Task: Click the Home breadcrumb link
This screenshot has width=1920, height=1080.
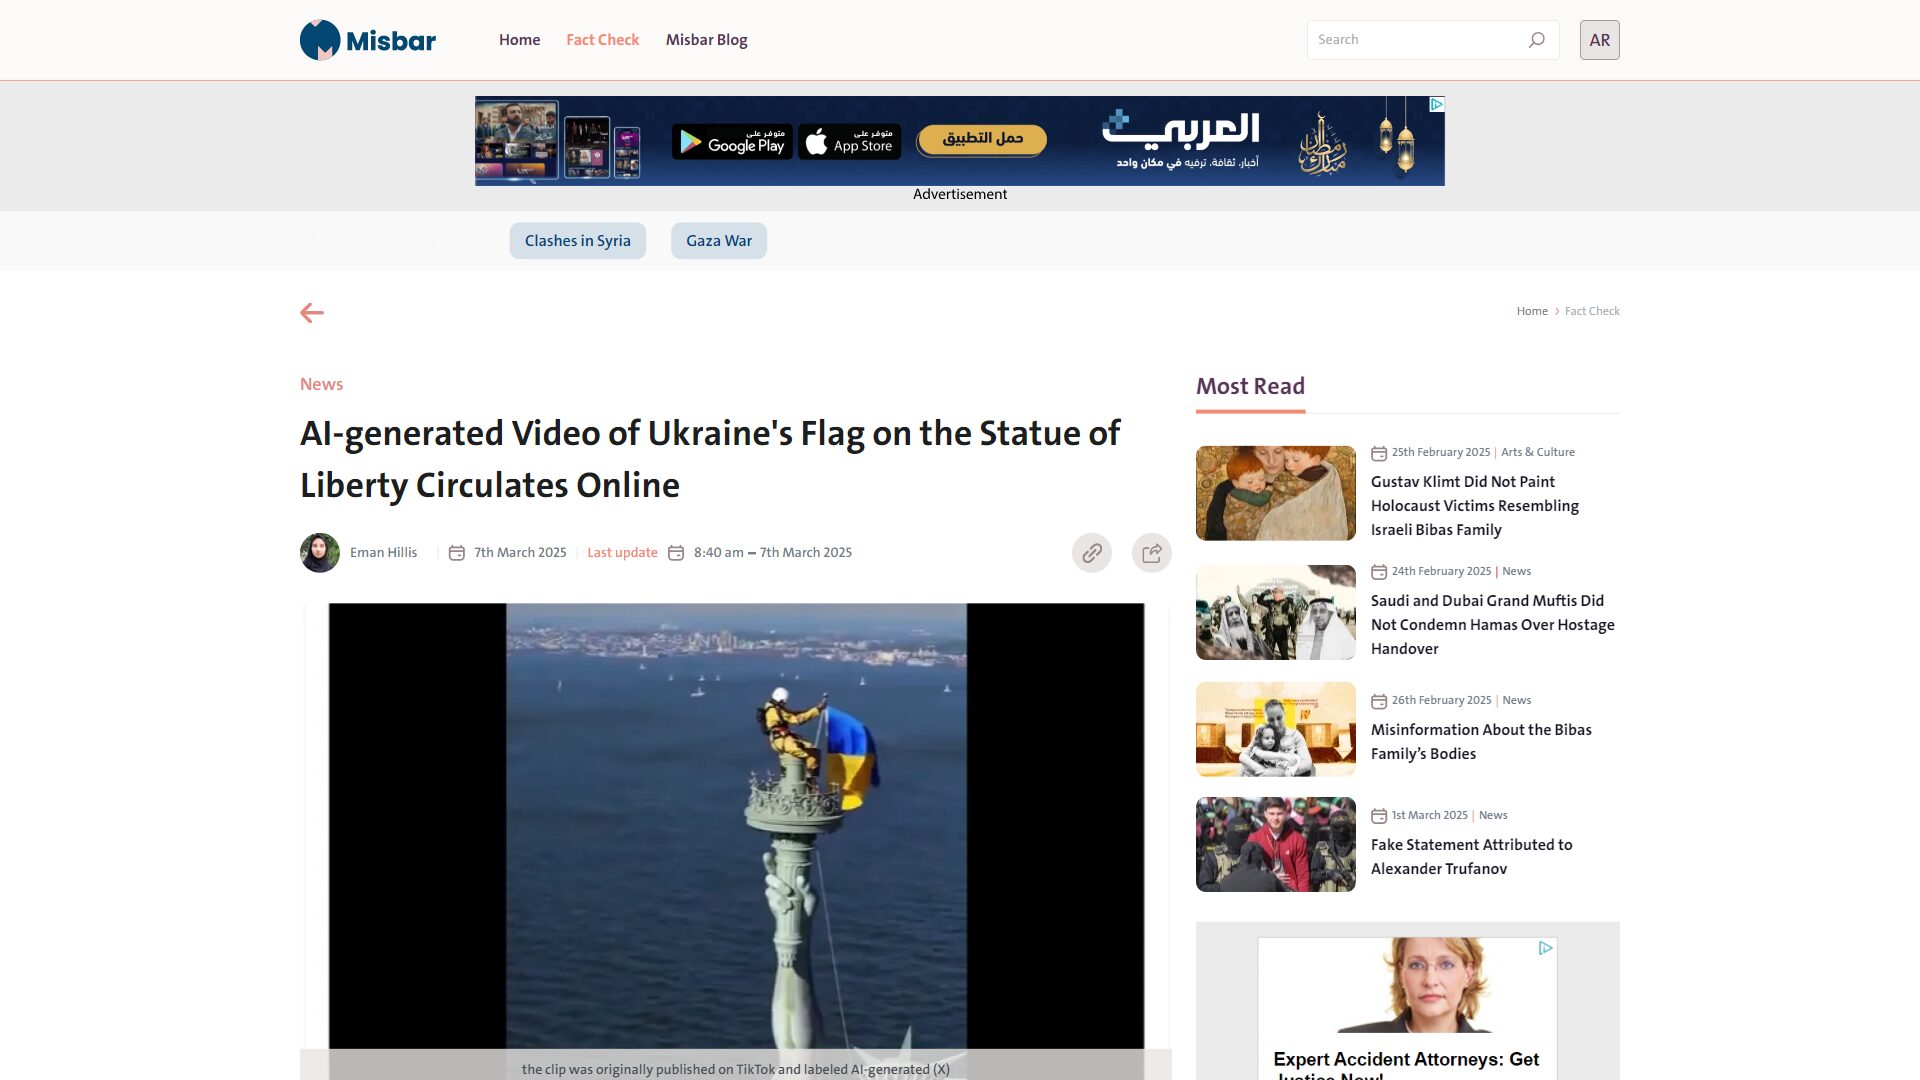Action: pyautogui.click(x=1532, y=311)
